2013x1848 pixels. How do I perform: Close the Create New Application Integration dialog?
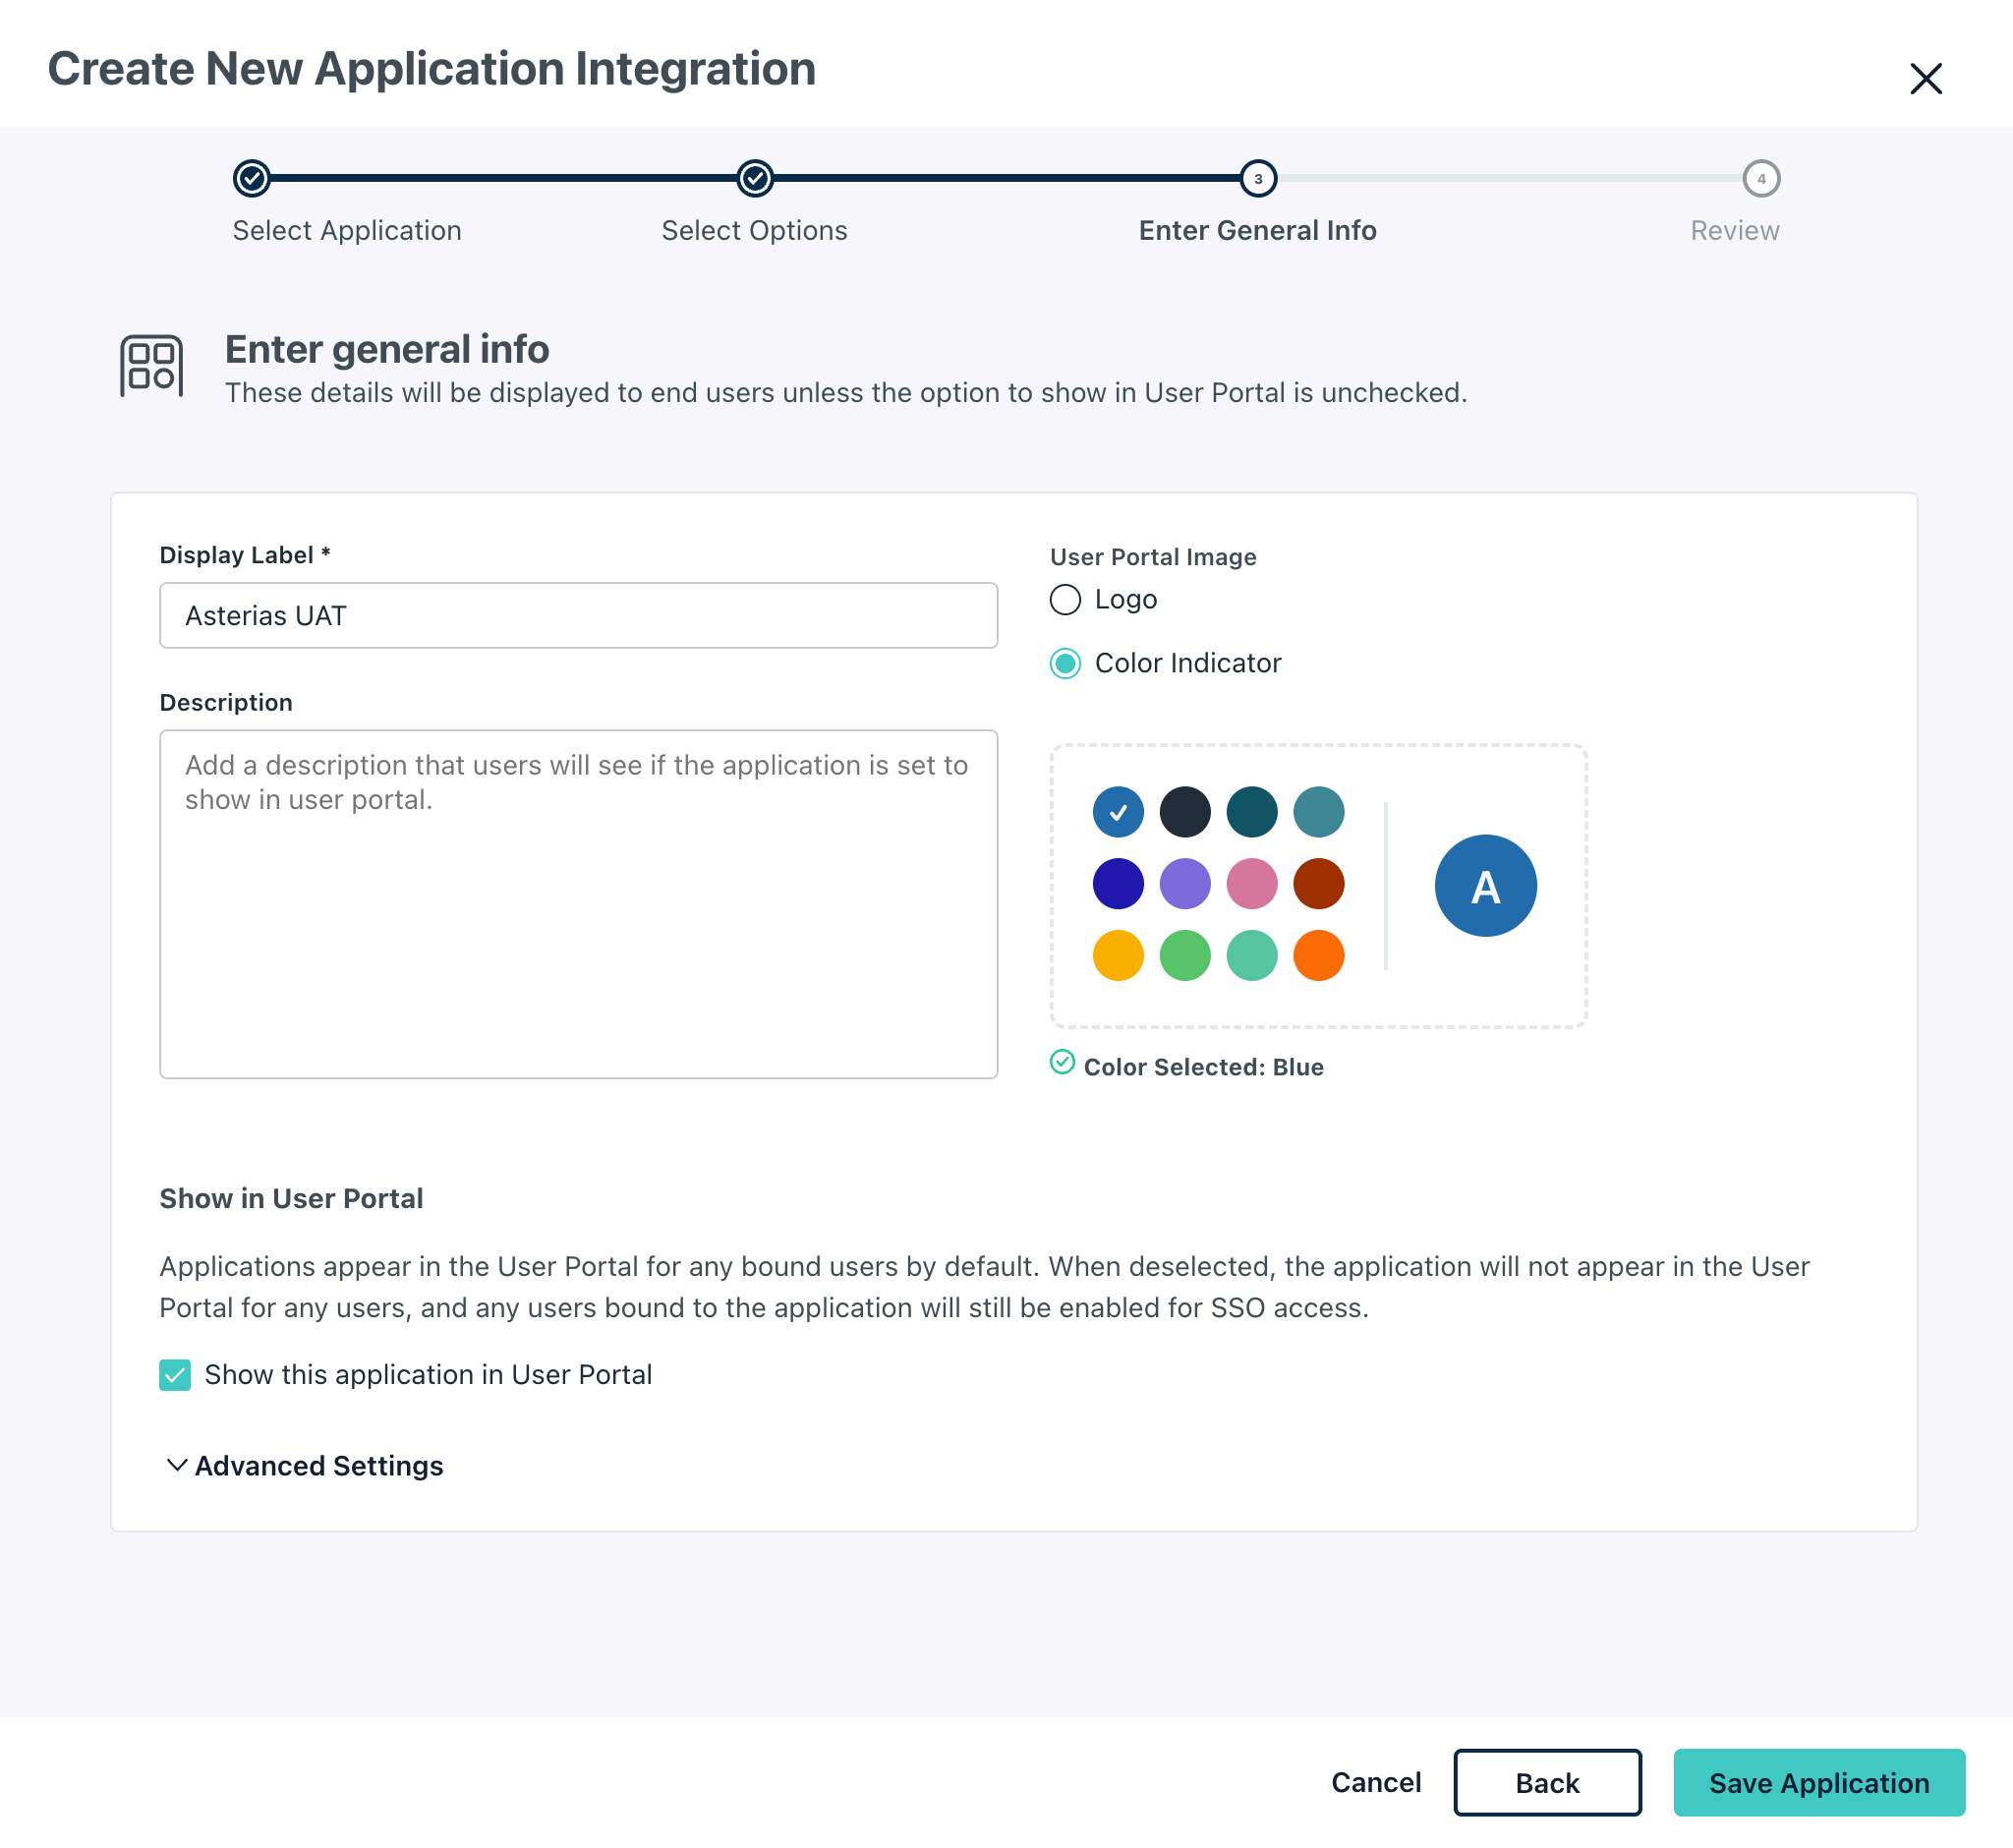point(1925,78)
